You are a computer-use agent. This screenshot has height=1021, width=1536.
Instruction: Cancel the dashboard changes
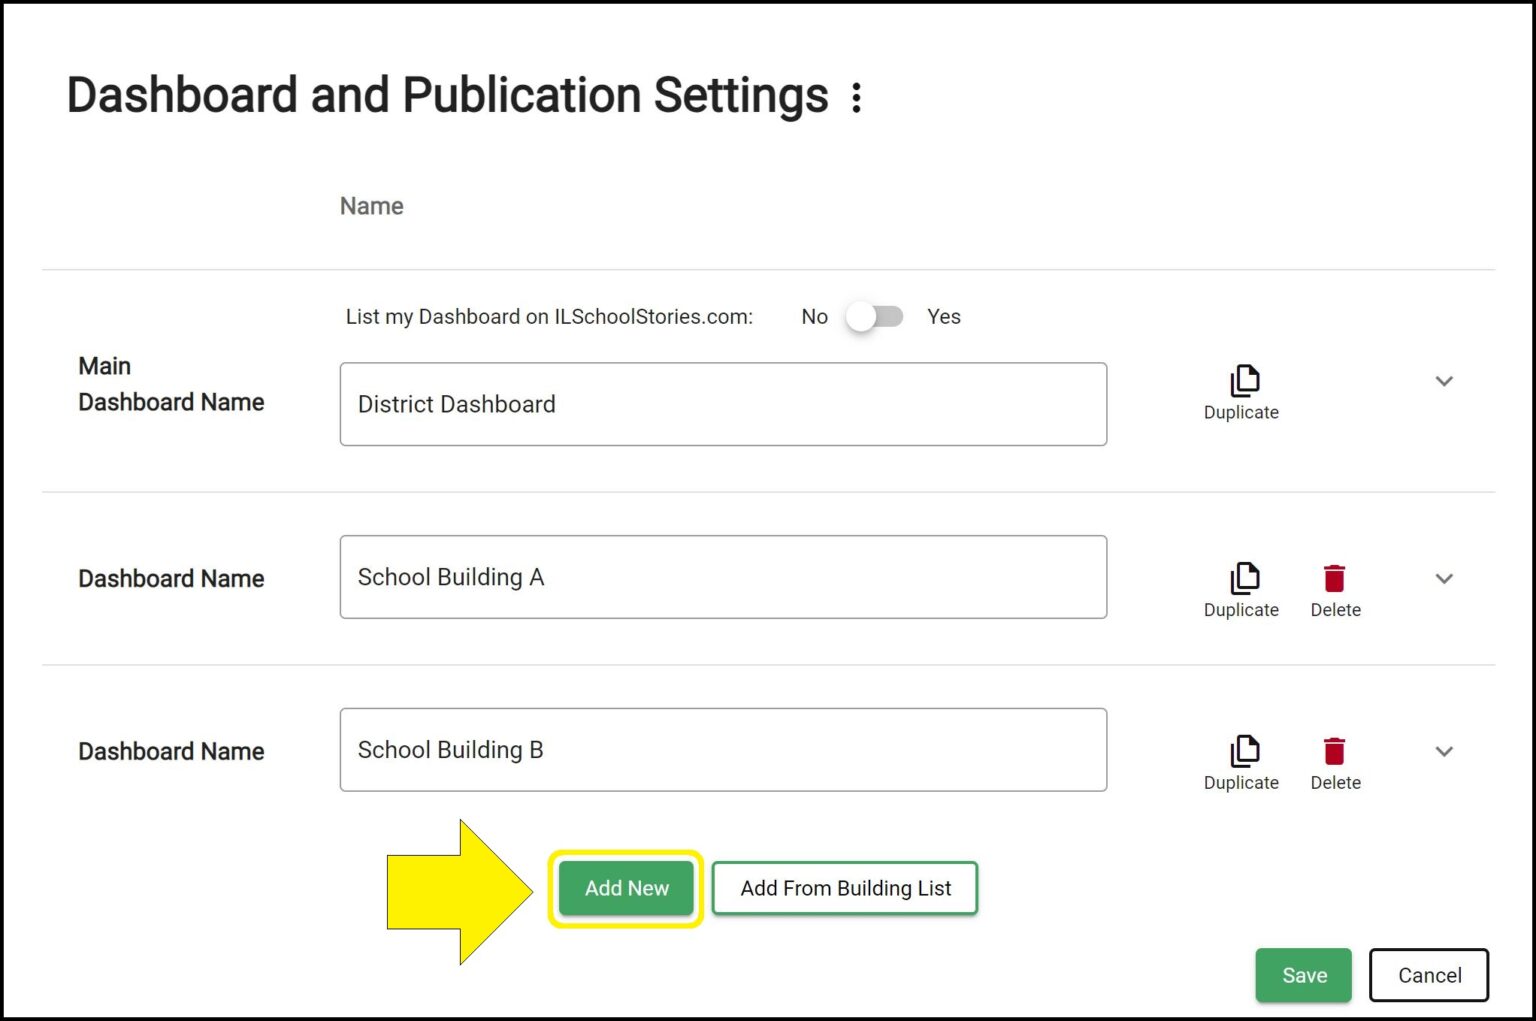pos(1428,975)
